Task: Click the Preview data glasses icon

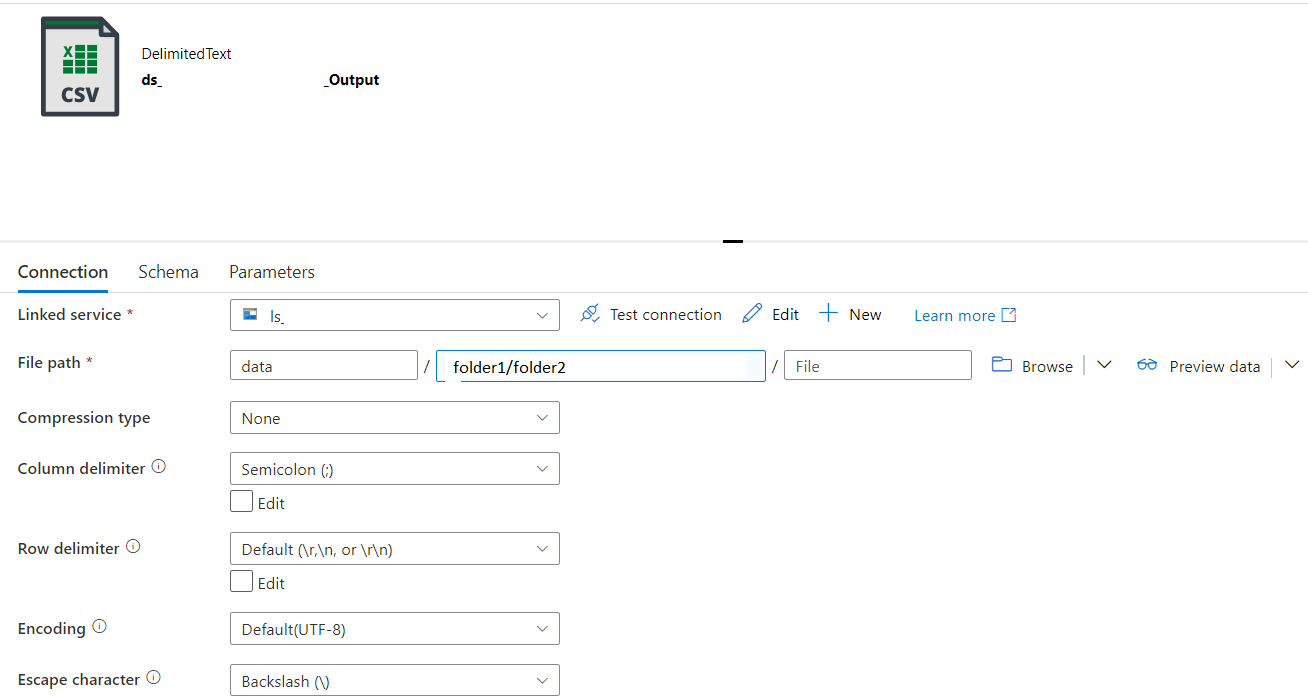Action: [x=1147, y=366]
